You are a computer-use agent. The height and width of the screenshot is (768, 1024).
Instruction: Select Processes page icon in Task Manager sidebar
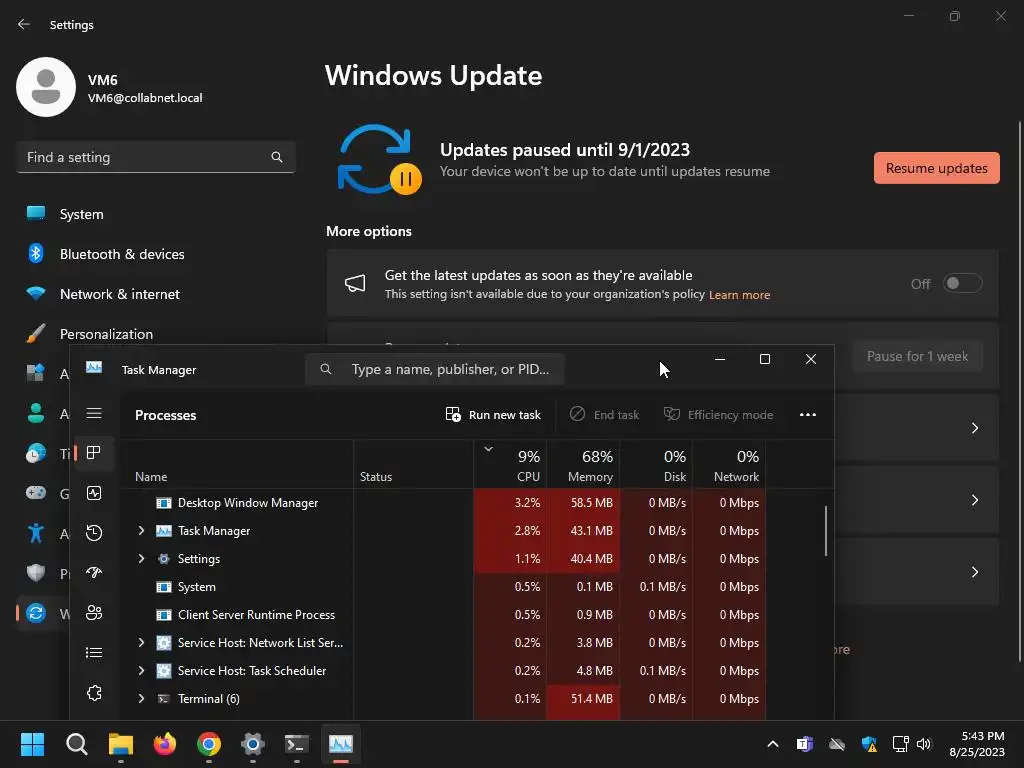click(94, 453)
